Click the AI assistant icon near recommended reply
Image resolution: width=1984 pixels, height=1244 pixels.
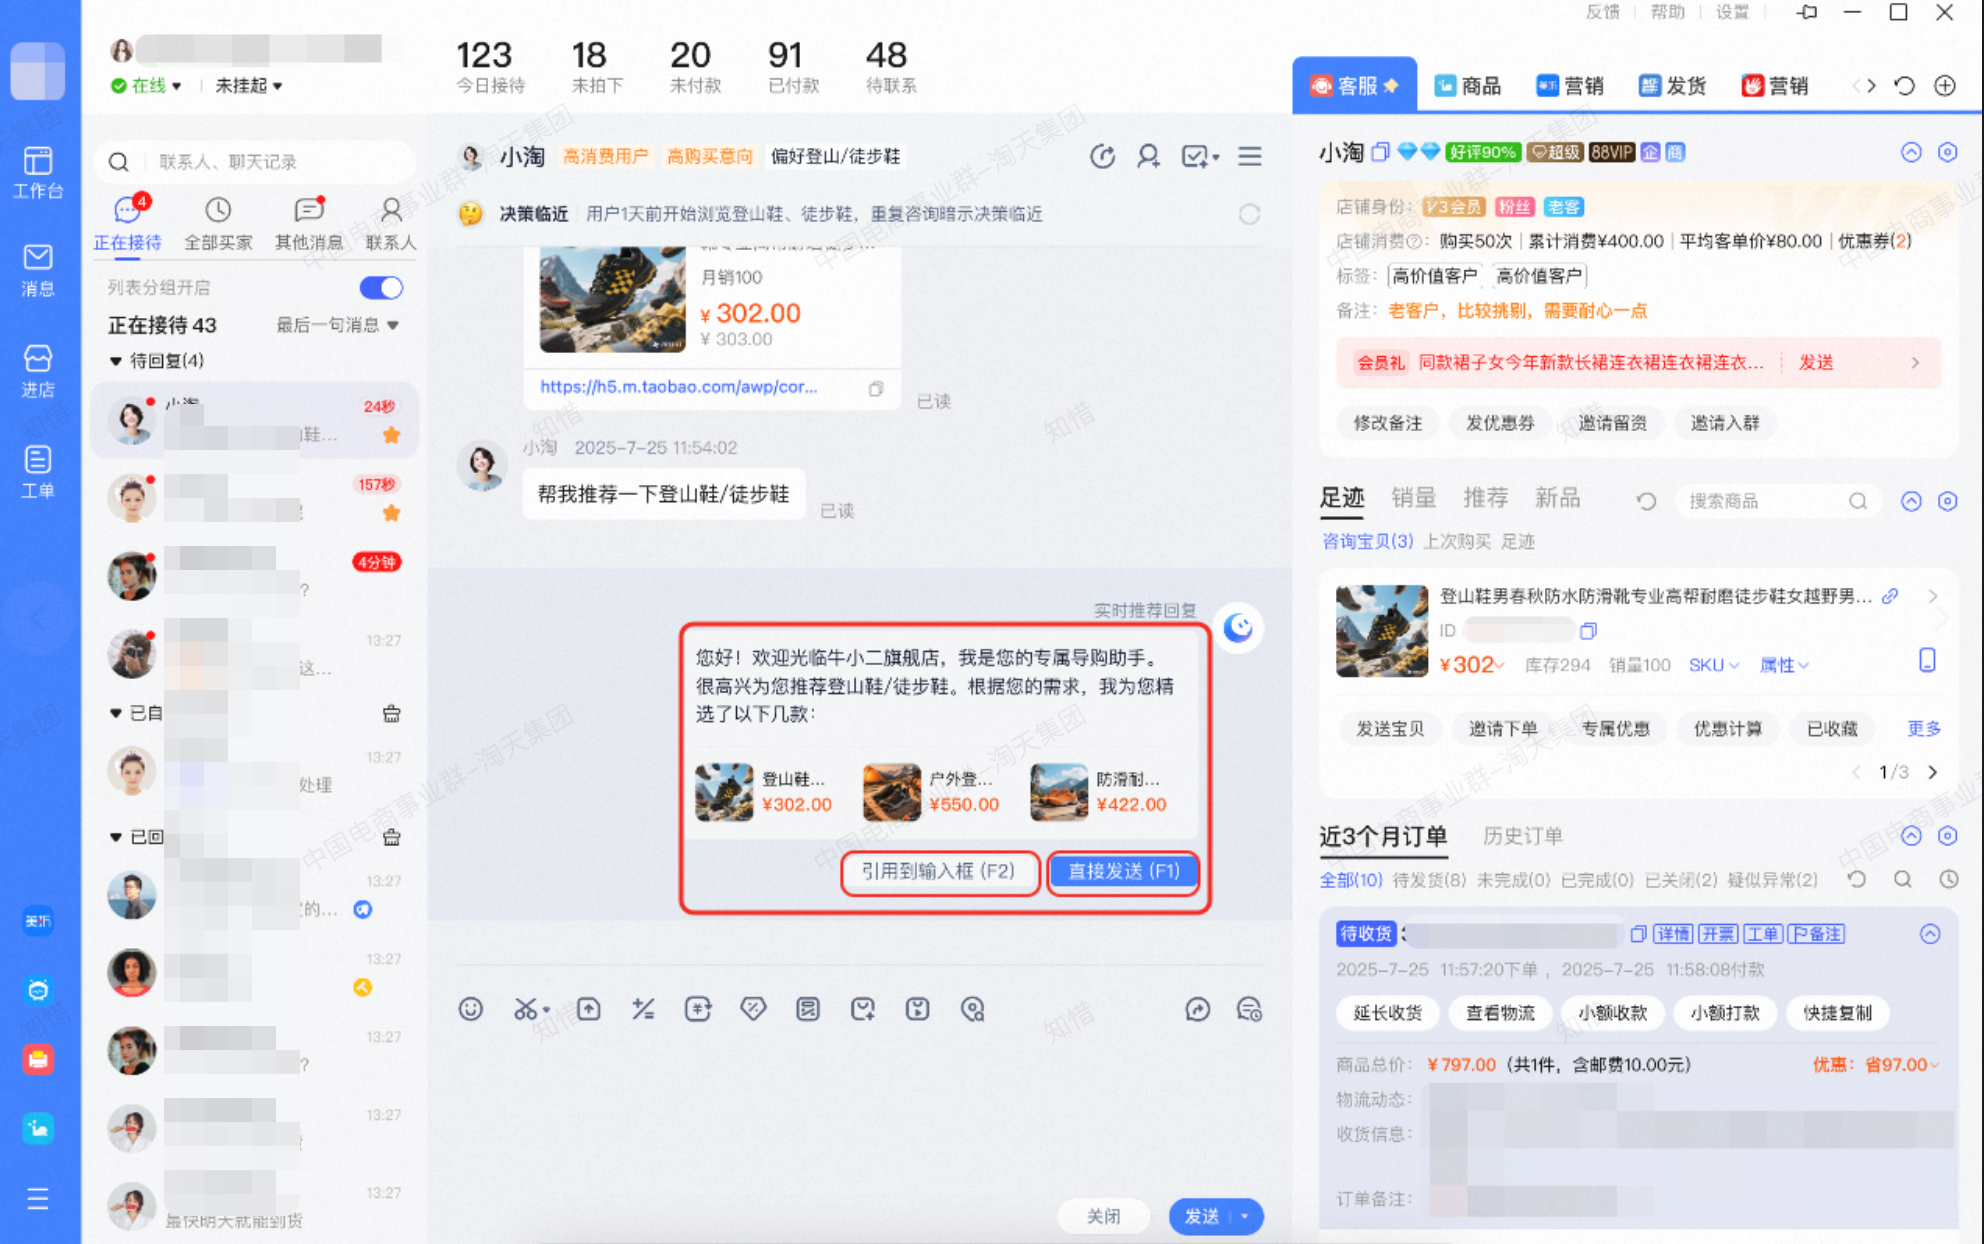point(1238,628)
